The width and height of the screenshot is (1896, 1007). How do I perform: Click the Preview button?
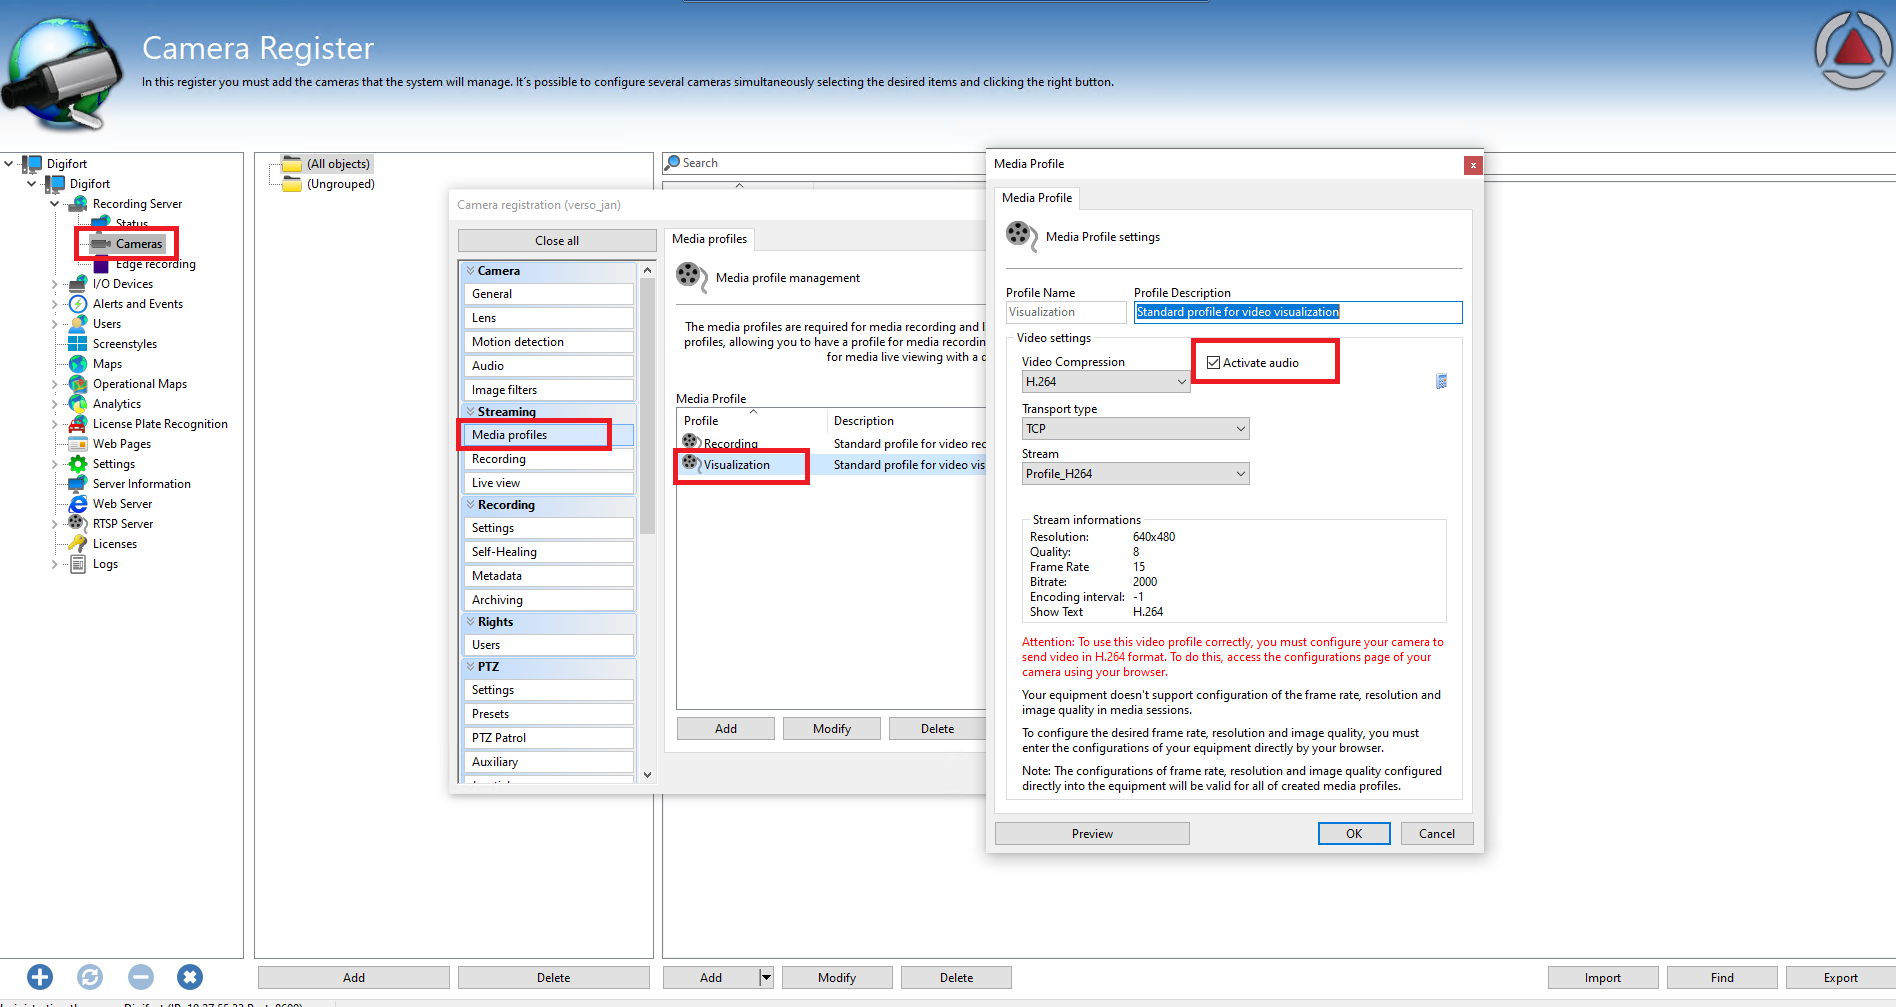[x=1092, y=834]
